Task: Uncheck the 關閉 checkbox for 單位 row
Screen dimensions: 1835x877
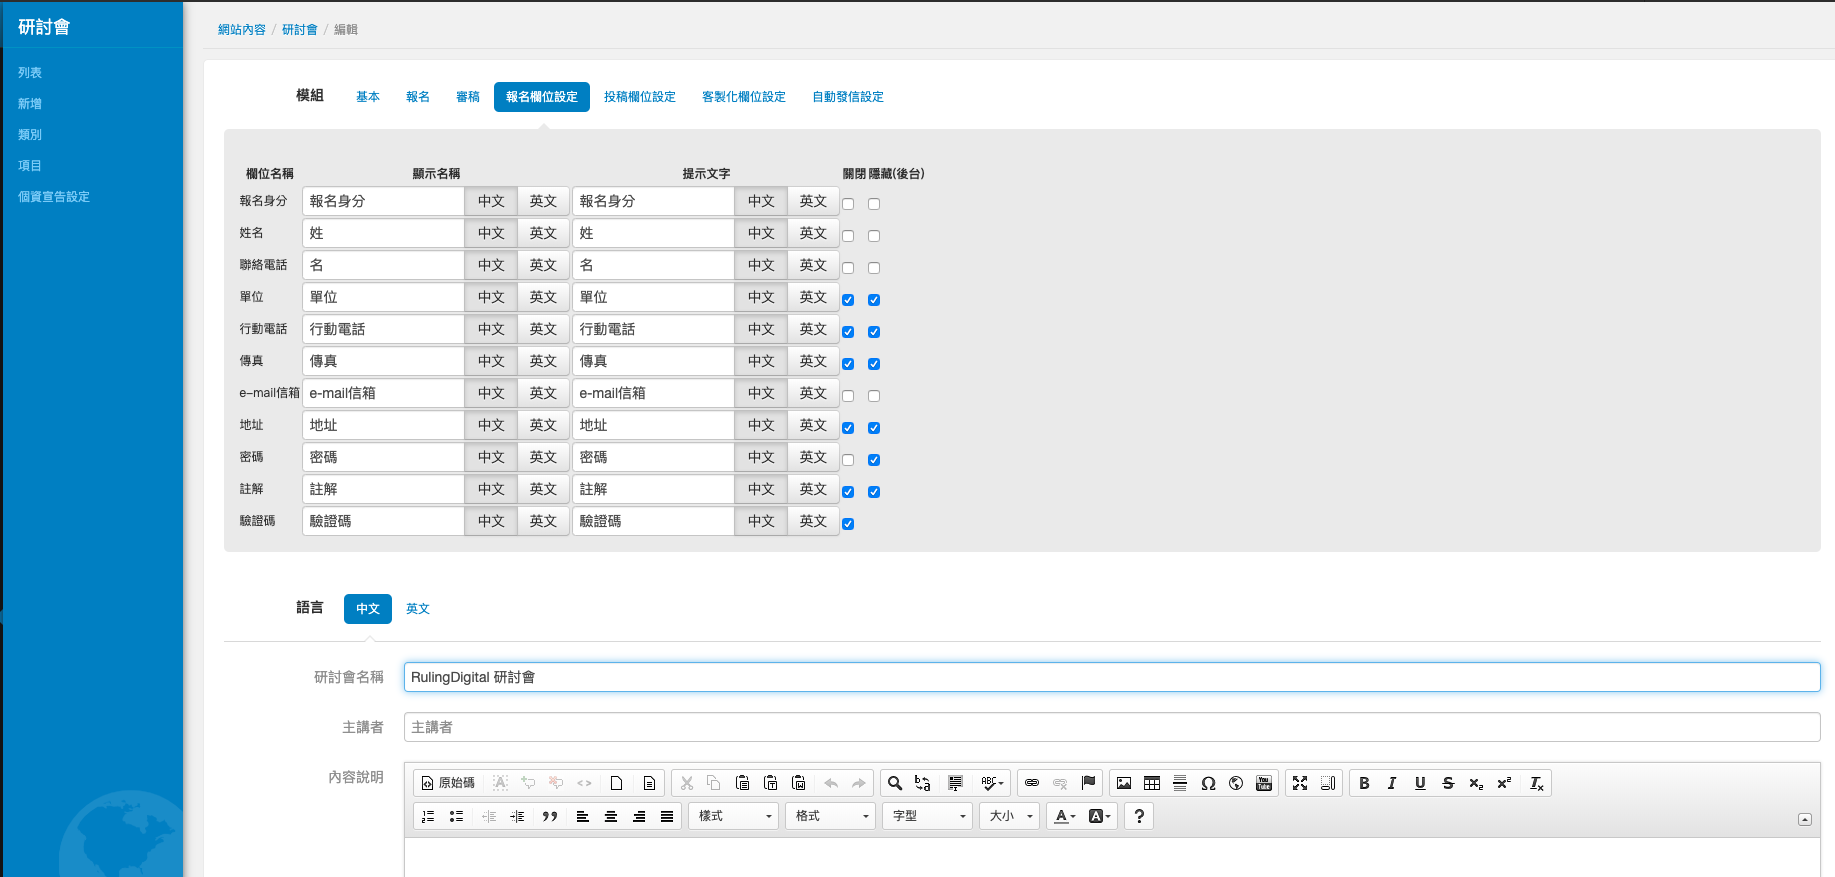Action: point(848,300)
